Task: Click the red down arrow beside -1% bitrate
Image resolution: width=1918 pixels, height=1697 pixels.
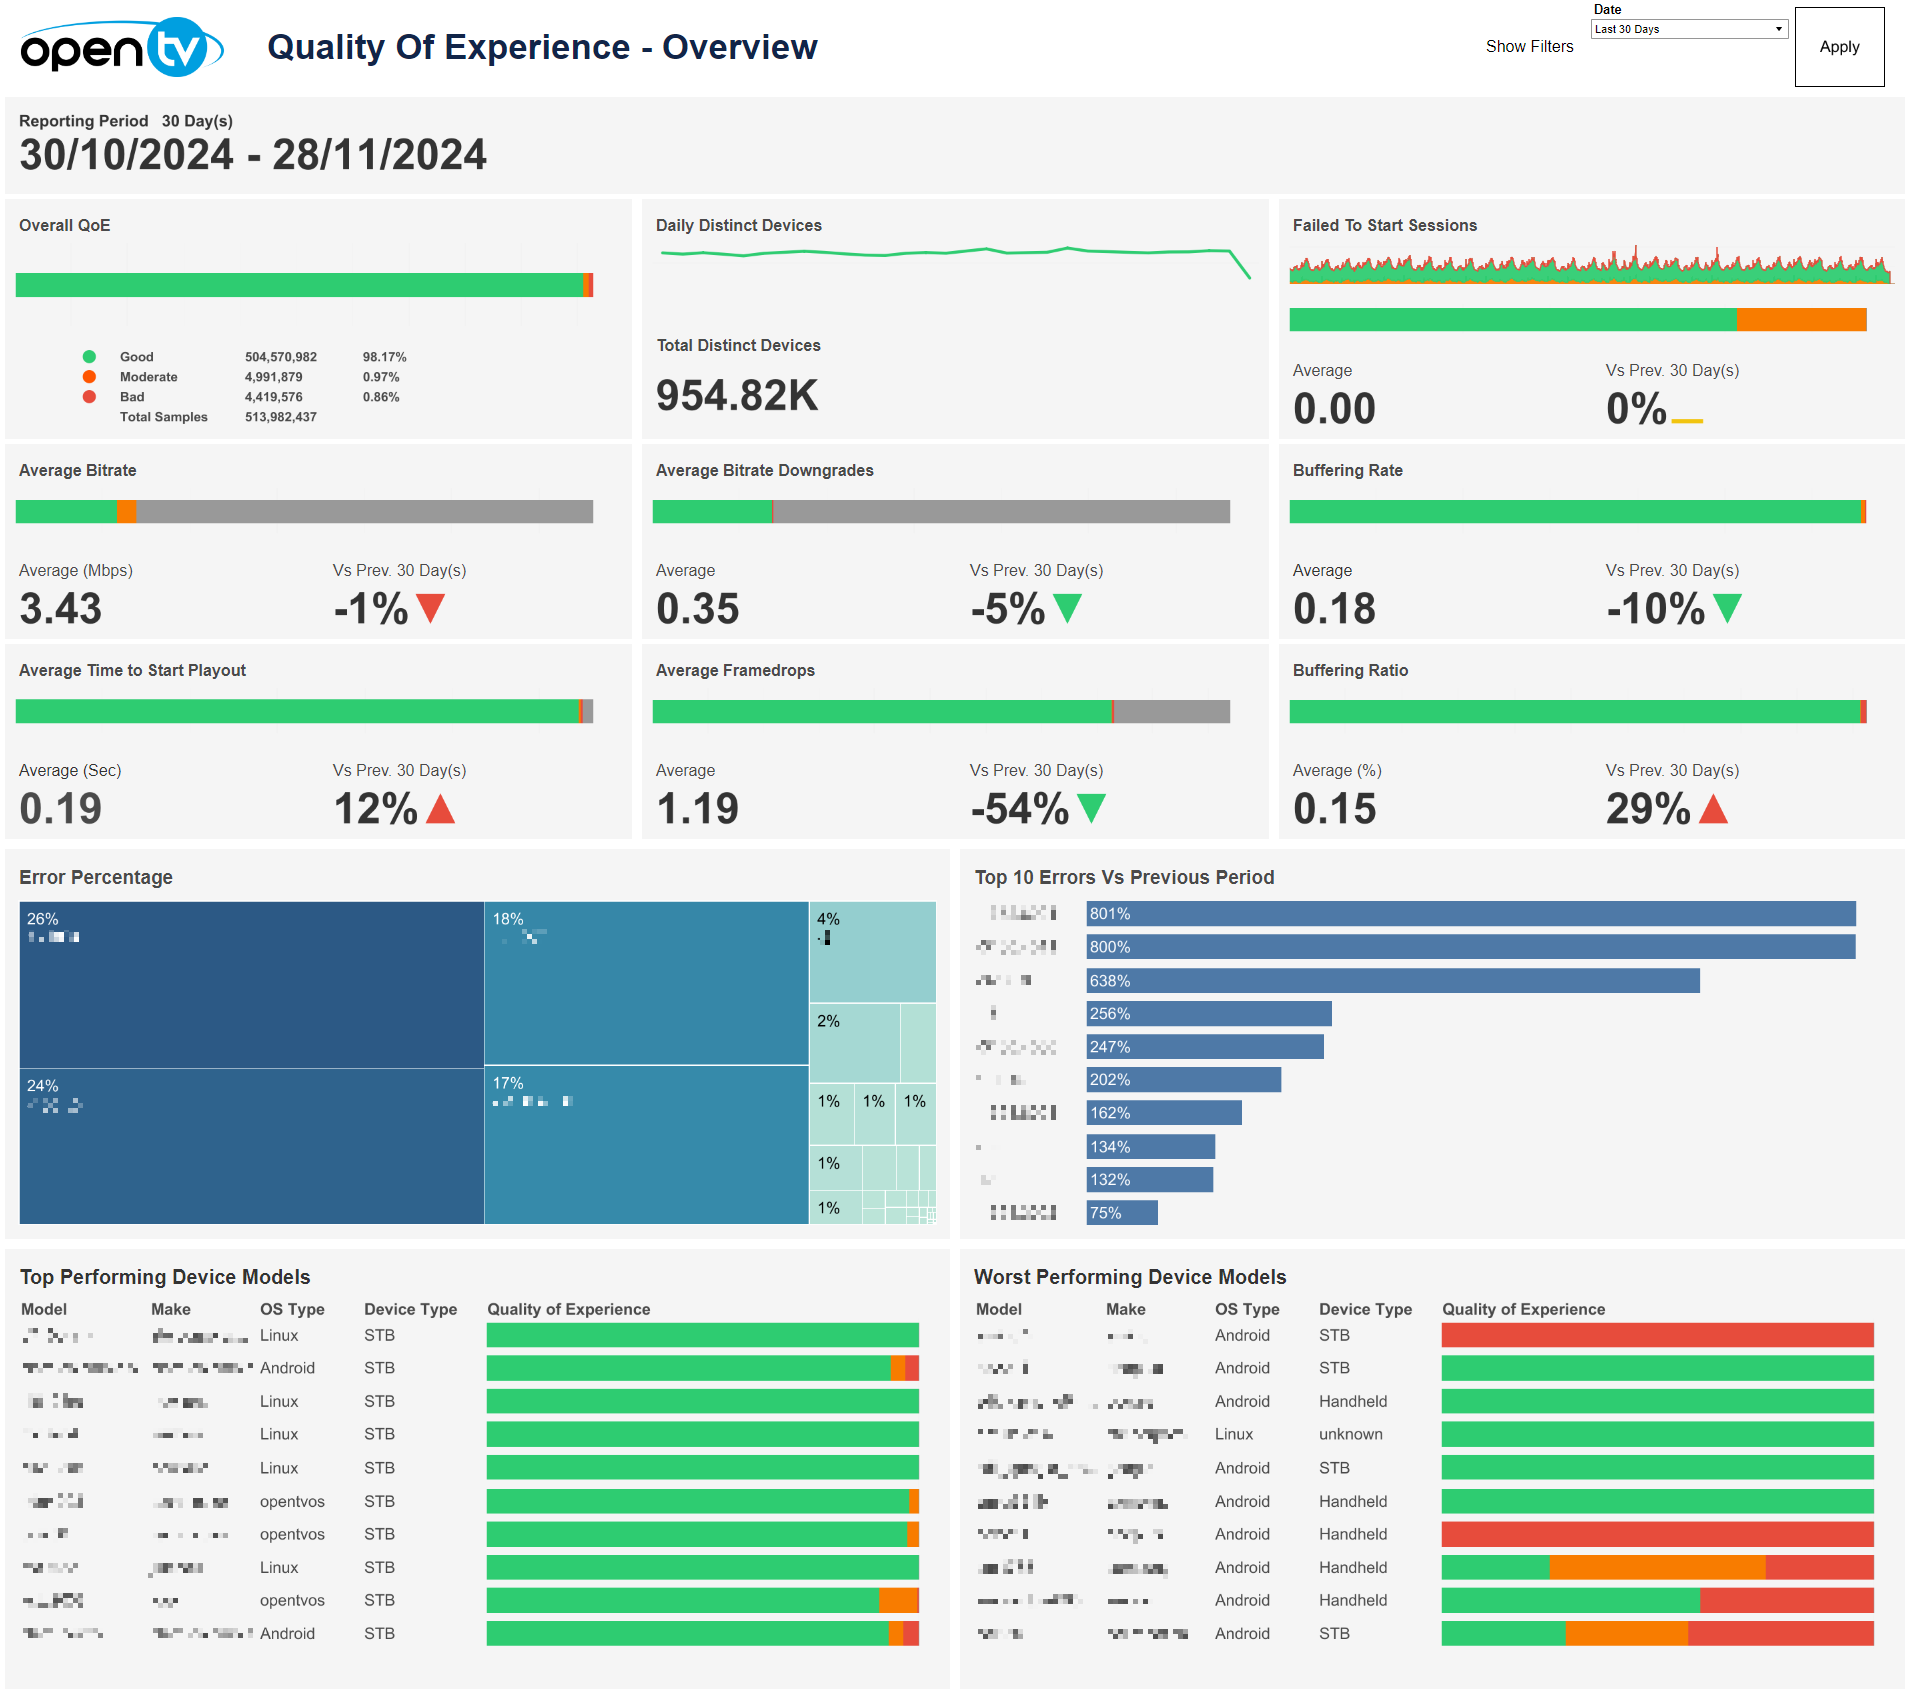Action: tap(430, 607)
